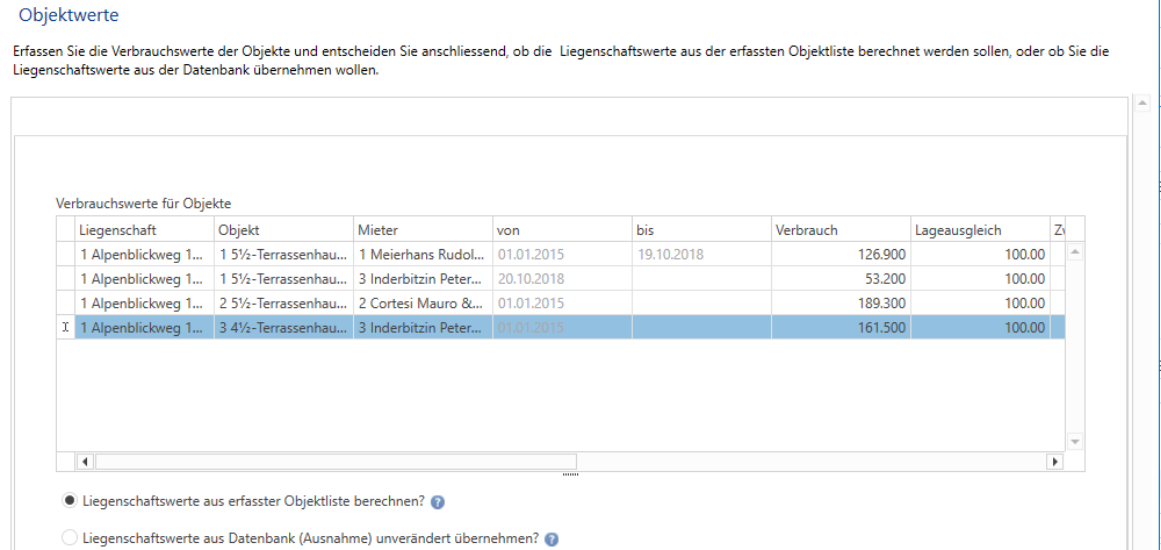Screen dimensions: 1161x550
Task: Click the outer panel's scroll-up arrow
Action: (1142, 103)
